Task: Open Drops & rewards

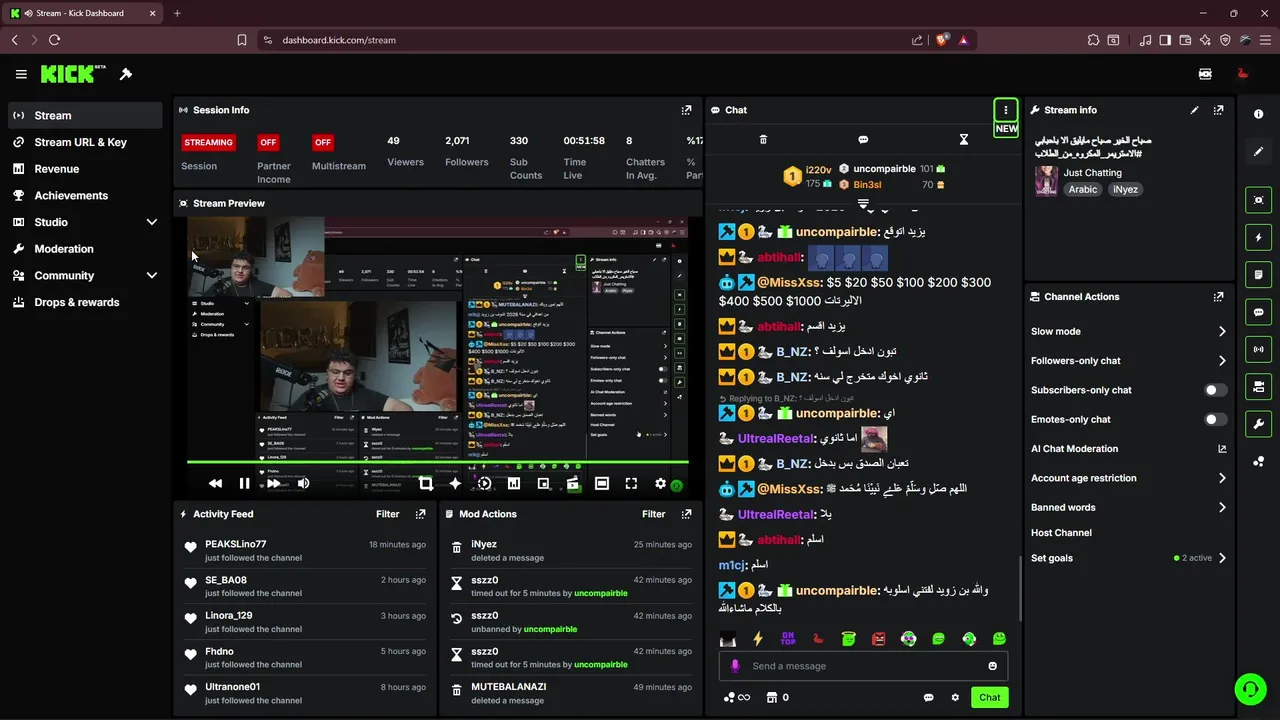Action: [85, 302]
